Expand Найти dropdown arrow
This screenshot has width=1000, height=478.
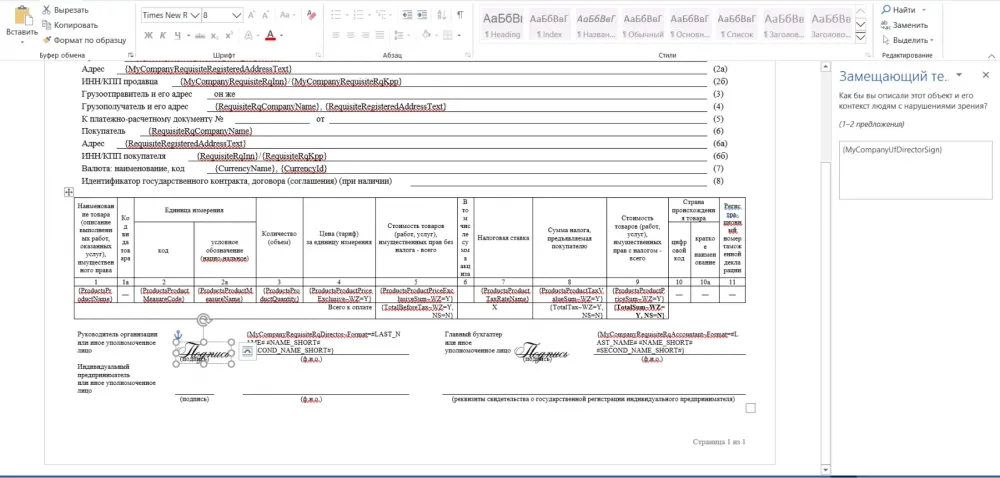924,10
